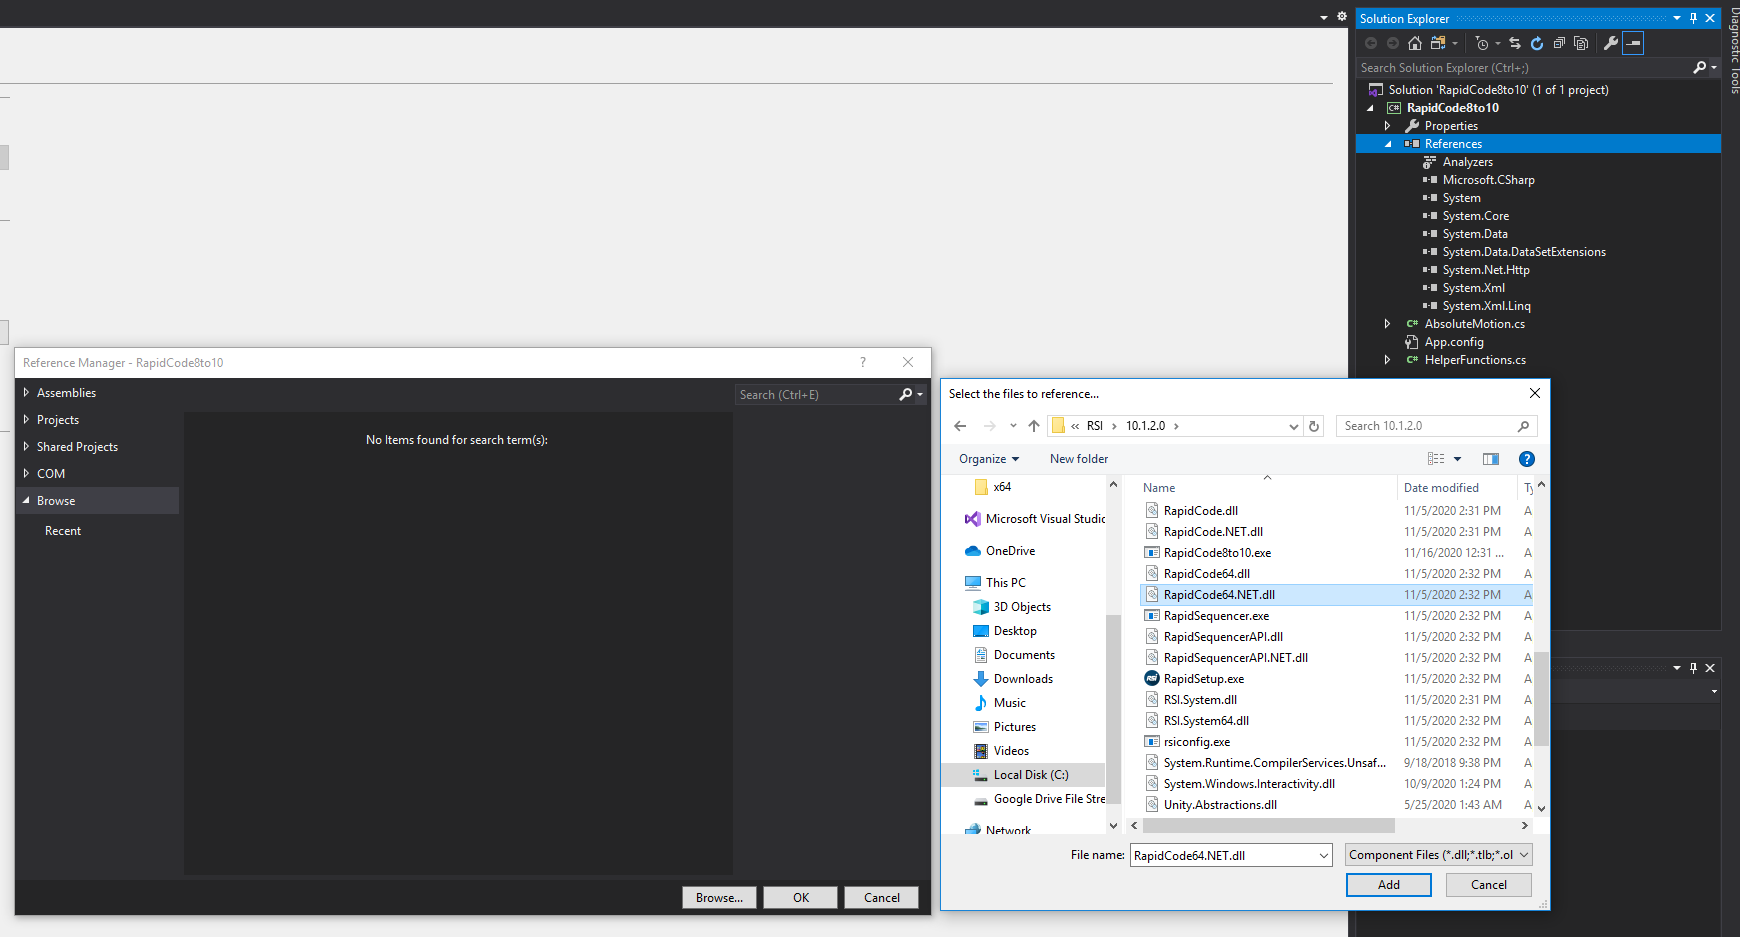Click the Pending Changes Filter clock icon
Screen dimensions: 1740x937
coord(1482,43)
